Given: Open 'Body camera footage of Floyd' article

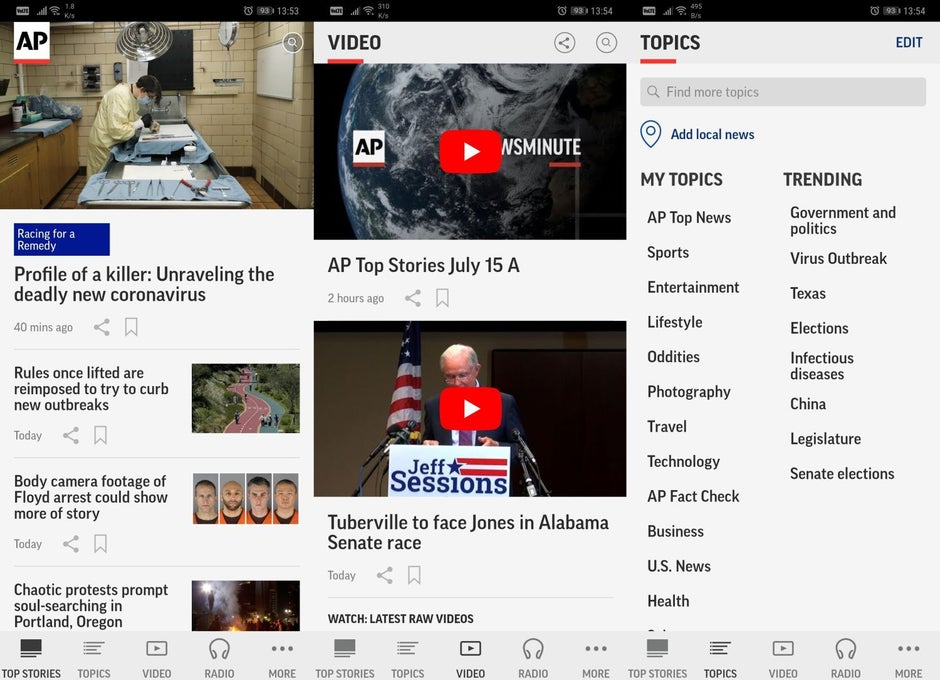Looking at the screenshot, I should point(91,497).
